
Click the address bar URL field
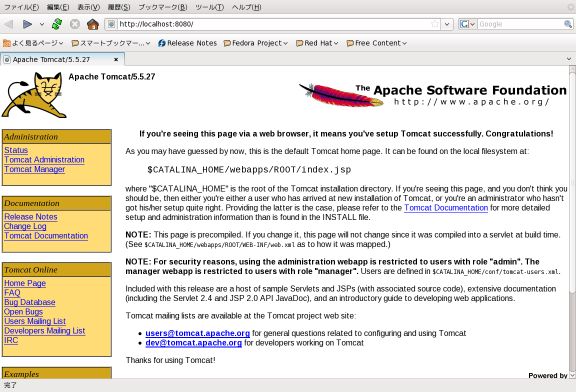pos(274,24)
